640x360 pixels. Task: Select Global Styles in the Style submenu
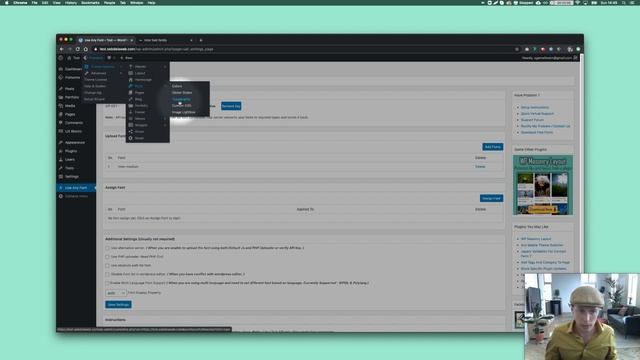pyautogui.click(x=182, y=93)
